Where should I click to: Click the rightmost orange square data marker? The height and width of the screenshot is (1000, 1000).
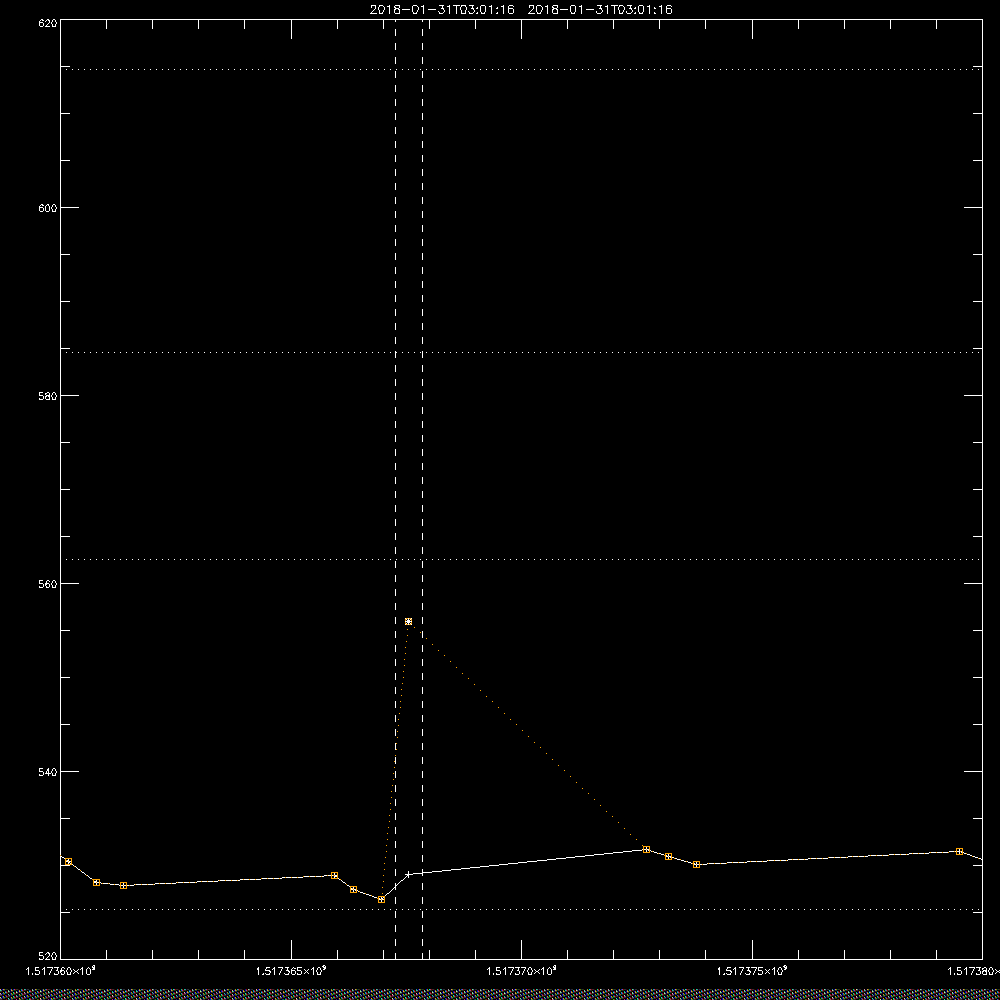coord(959,851)
